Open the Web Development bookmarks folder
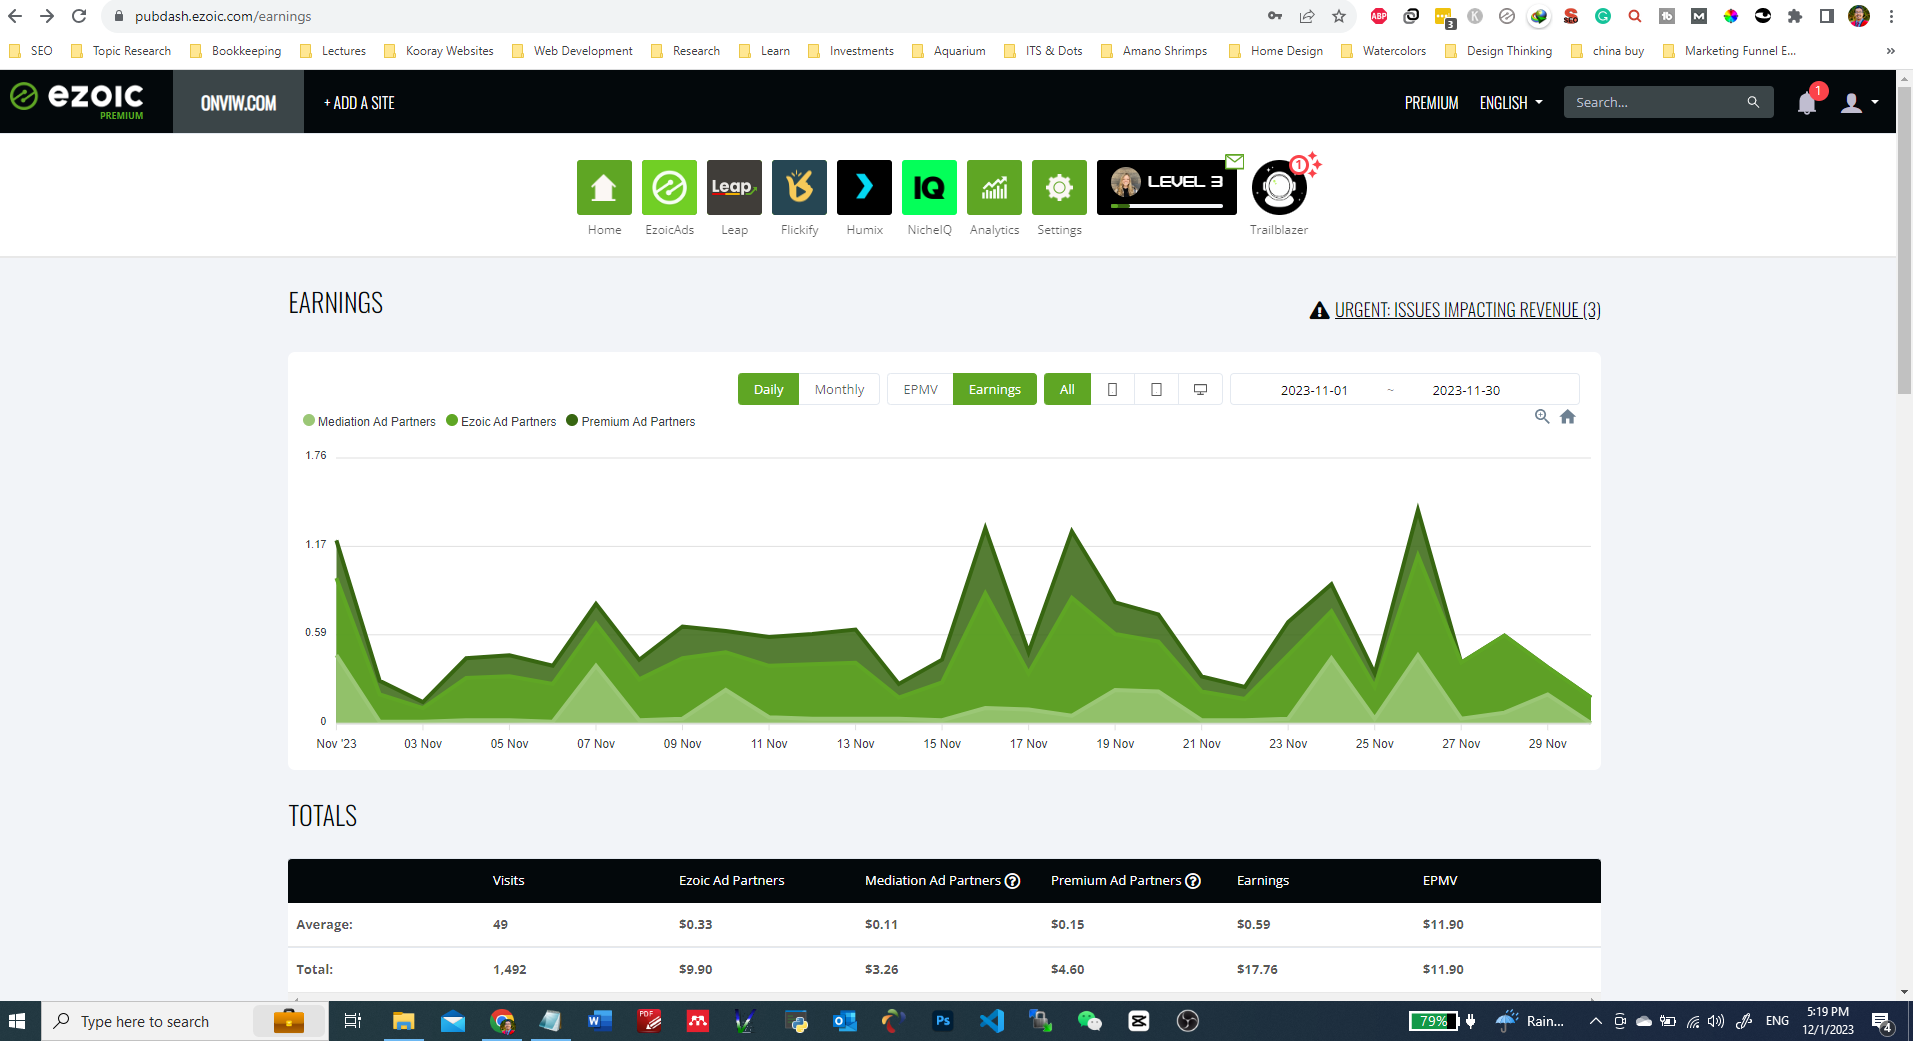The image size is (1913, 1041). pos(572,51)
